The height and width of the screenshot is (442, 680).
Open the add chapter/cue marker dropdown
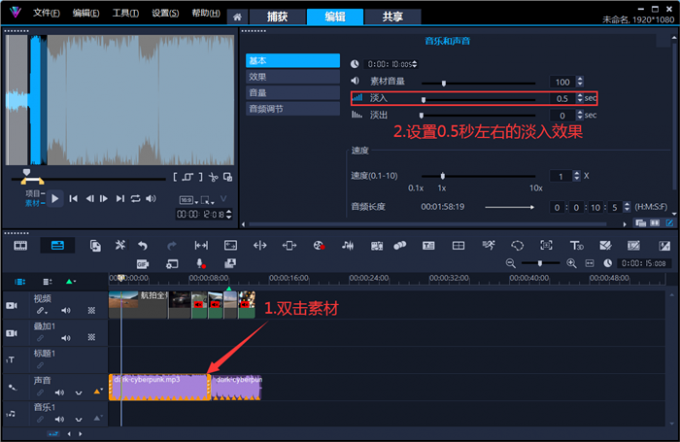point(71,282)
